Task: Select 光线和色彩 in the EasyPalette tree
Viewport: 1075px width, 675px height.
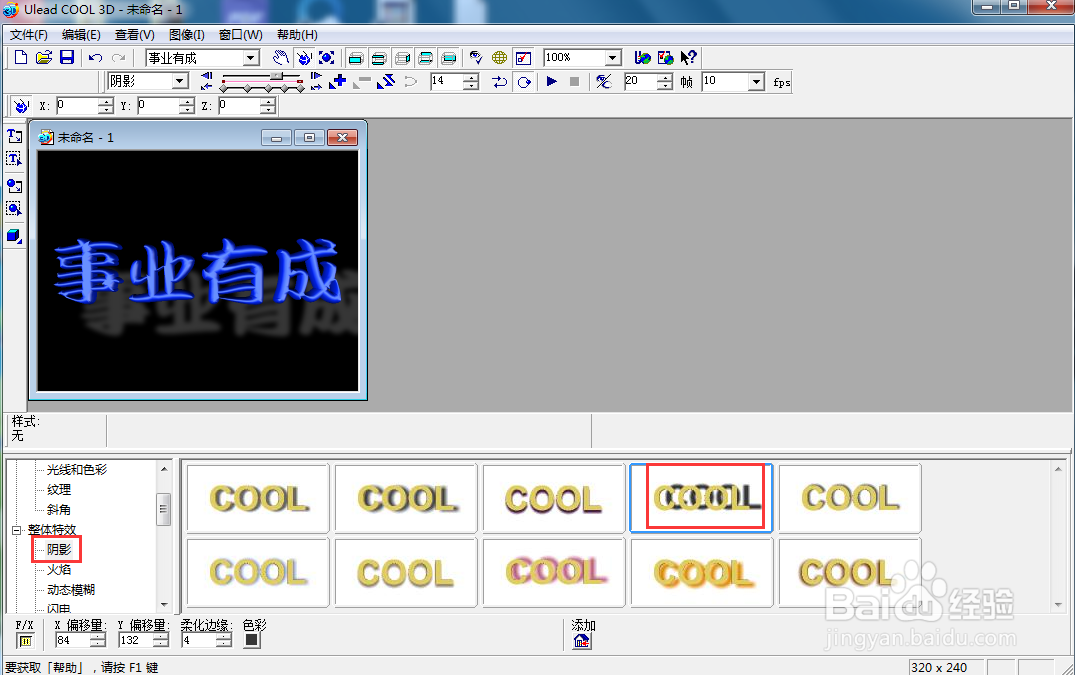Action: (x=77, y=469)
